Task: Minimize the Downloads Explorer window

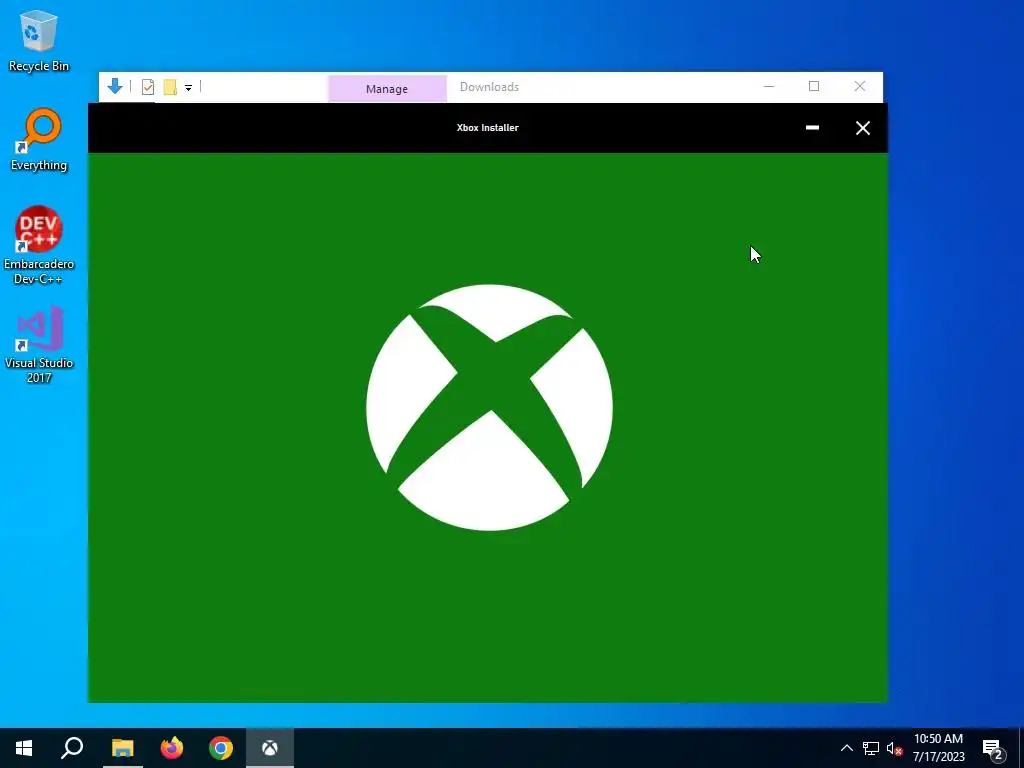Action: click(769, 86)
